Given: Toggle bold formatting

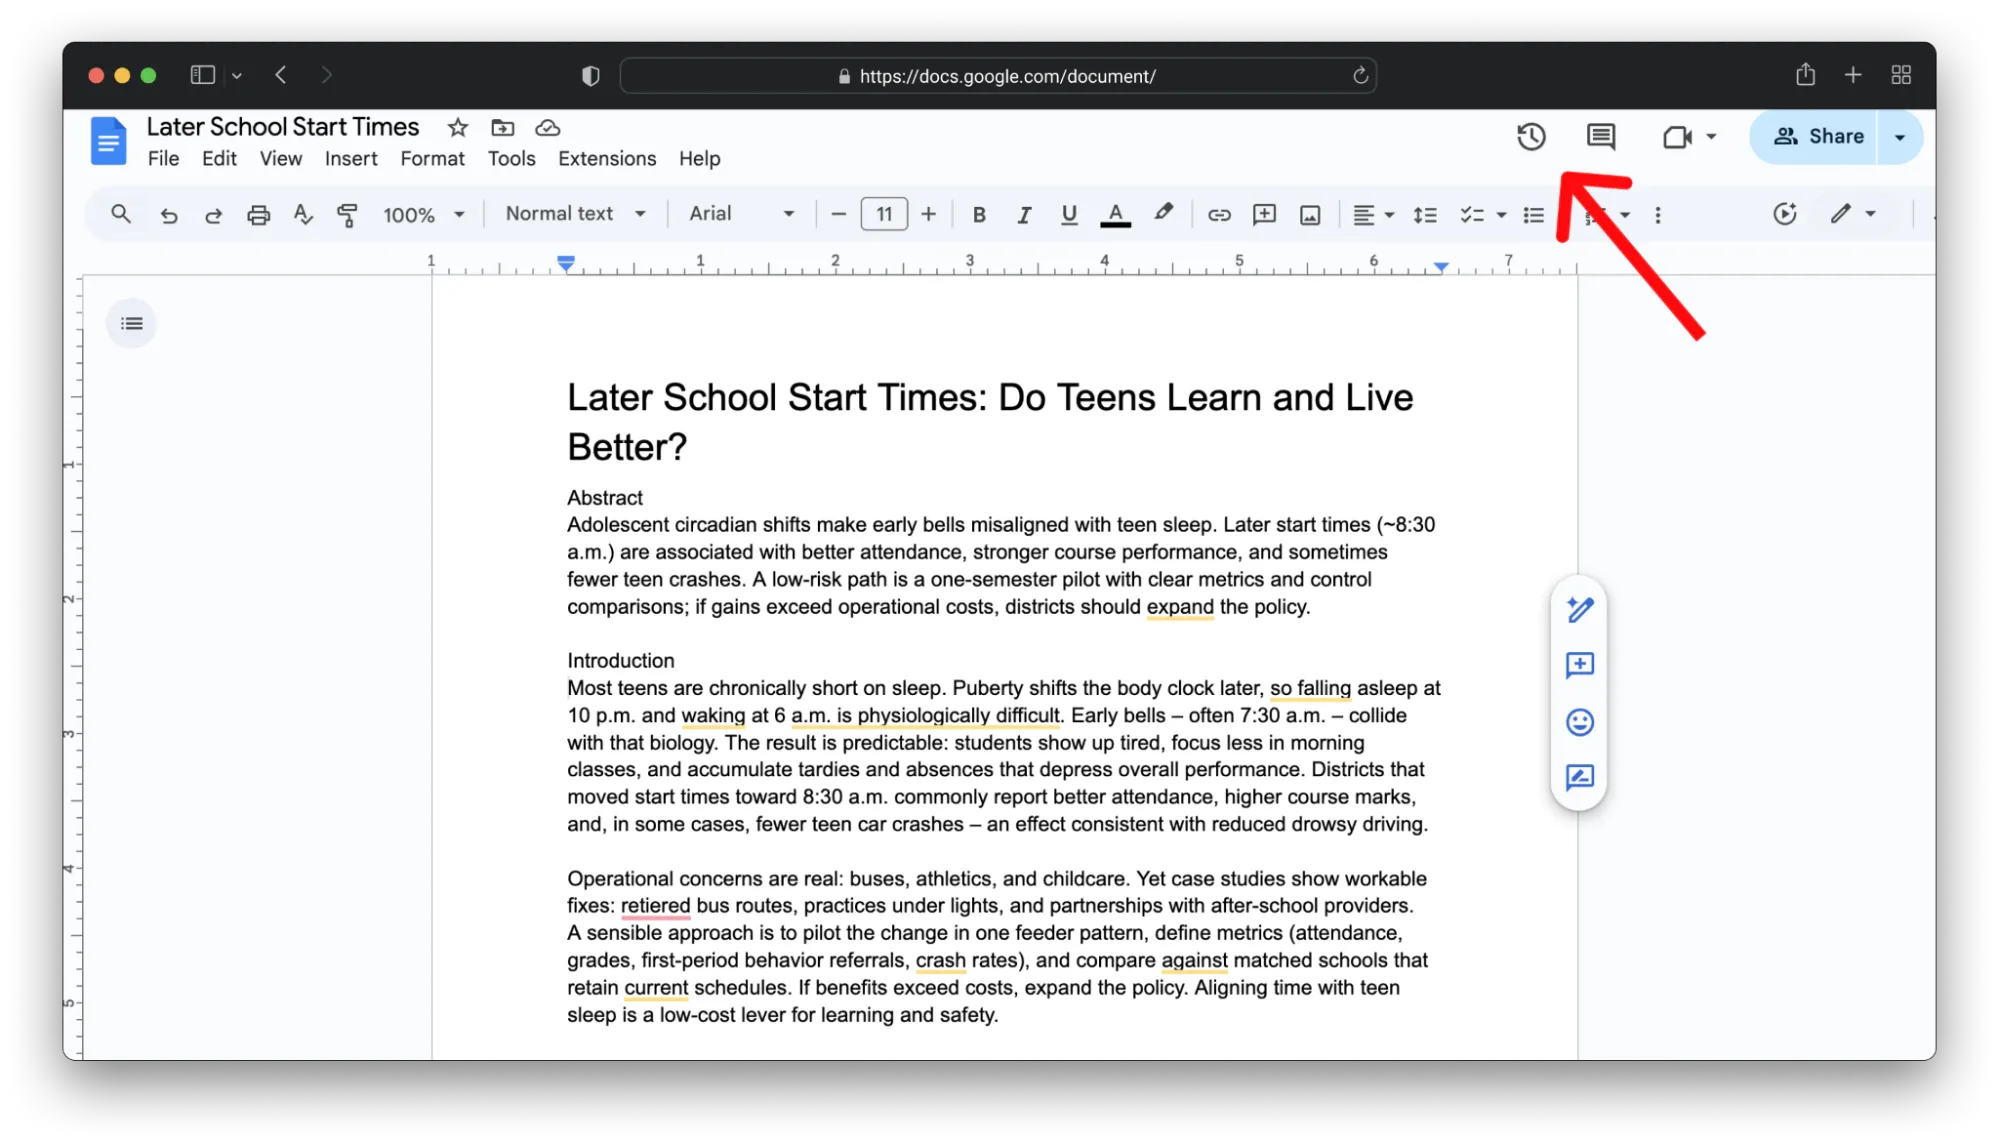Looking at the screenshot, I should coord(979,215).
